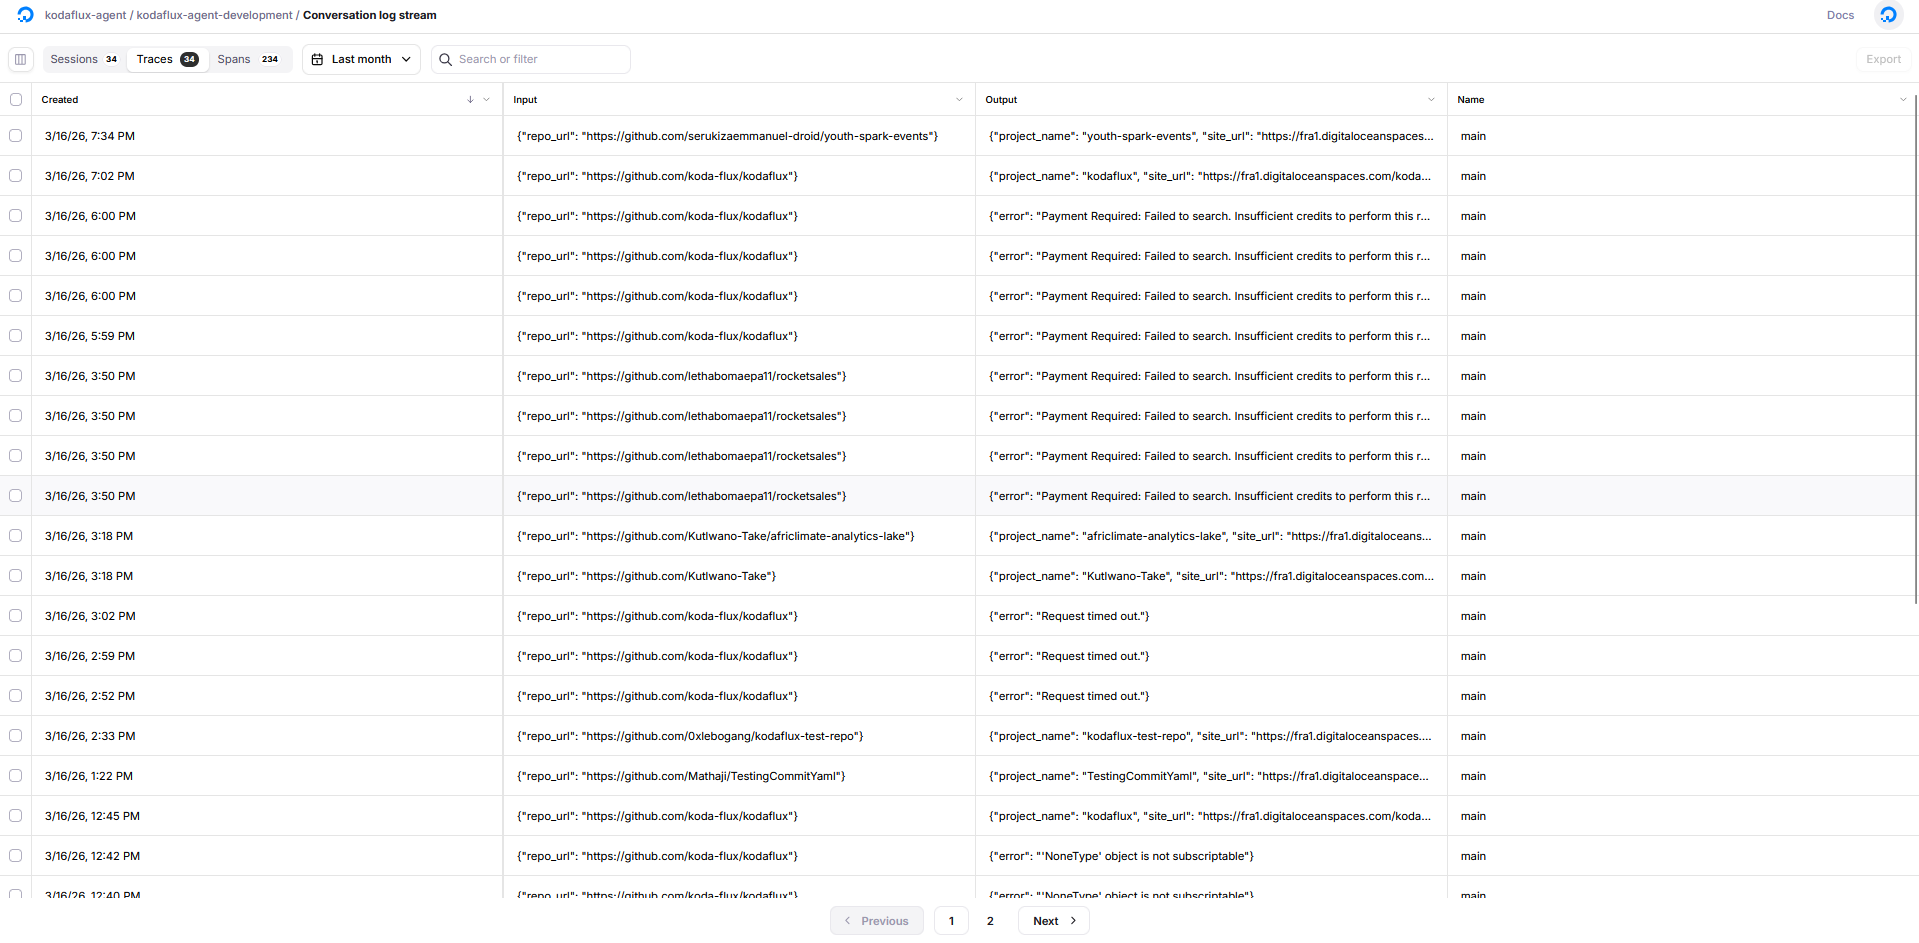Switch to the Spans tab
1919x943 pixels.
248,59
